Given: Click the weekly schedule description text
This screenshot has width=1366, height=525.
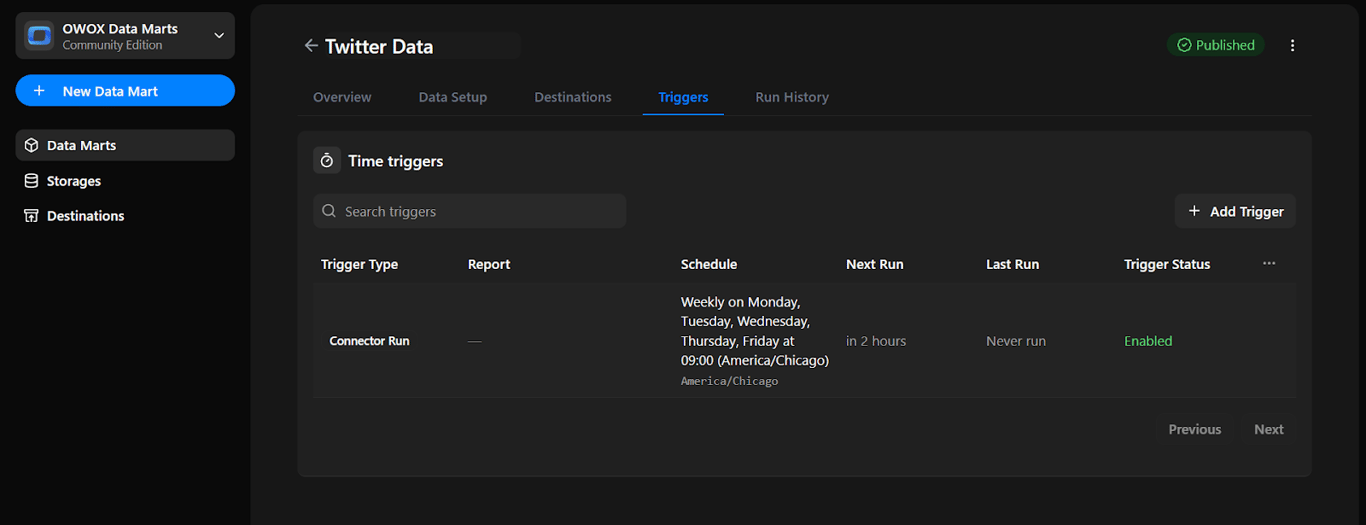Looking at the screenshot, I should click(x=755, y=331).
